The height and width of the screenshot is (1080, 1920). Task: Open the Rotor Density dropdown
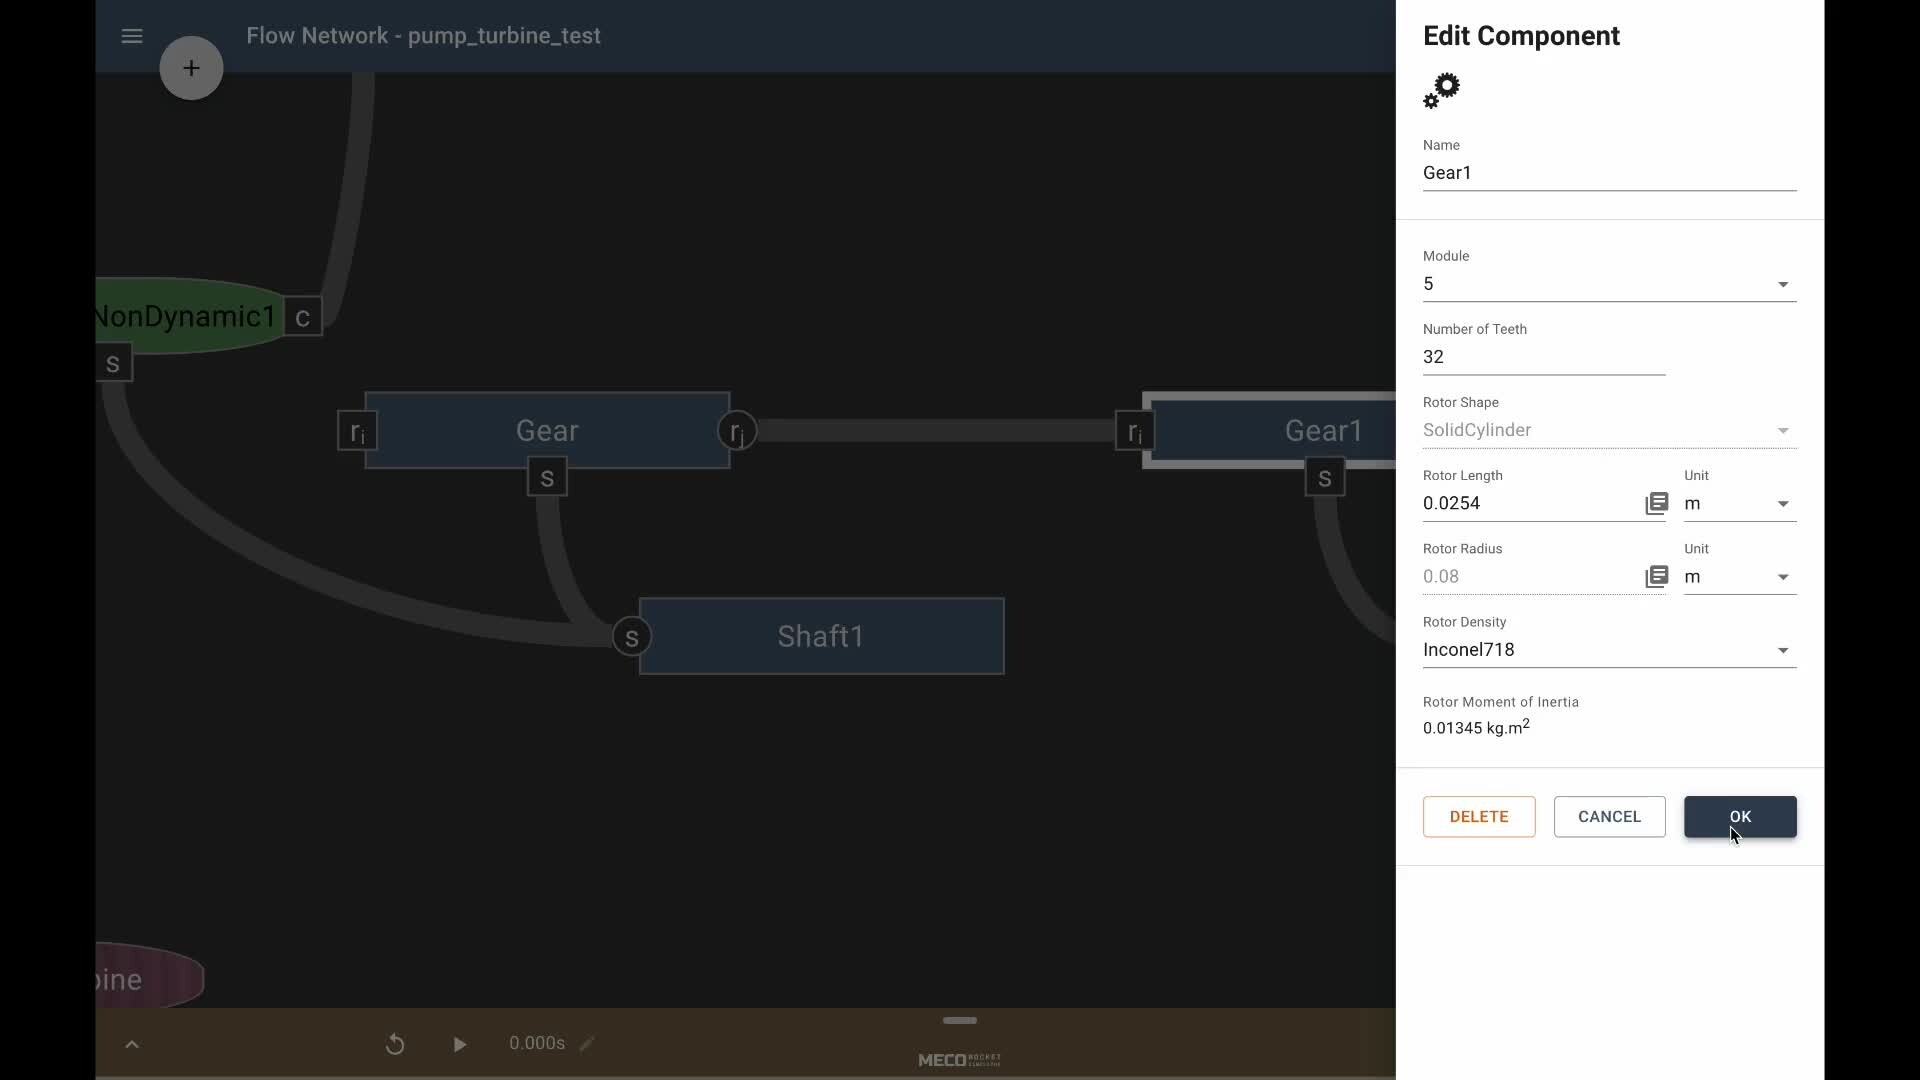(1608, 650)
